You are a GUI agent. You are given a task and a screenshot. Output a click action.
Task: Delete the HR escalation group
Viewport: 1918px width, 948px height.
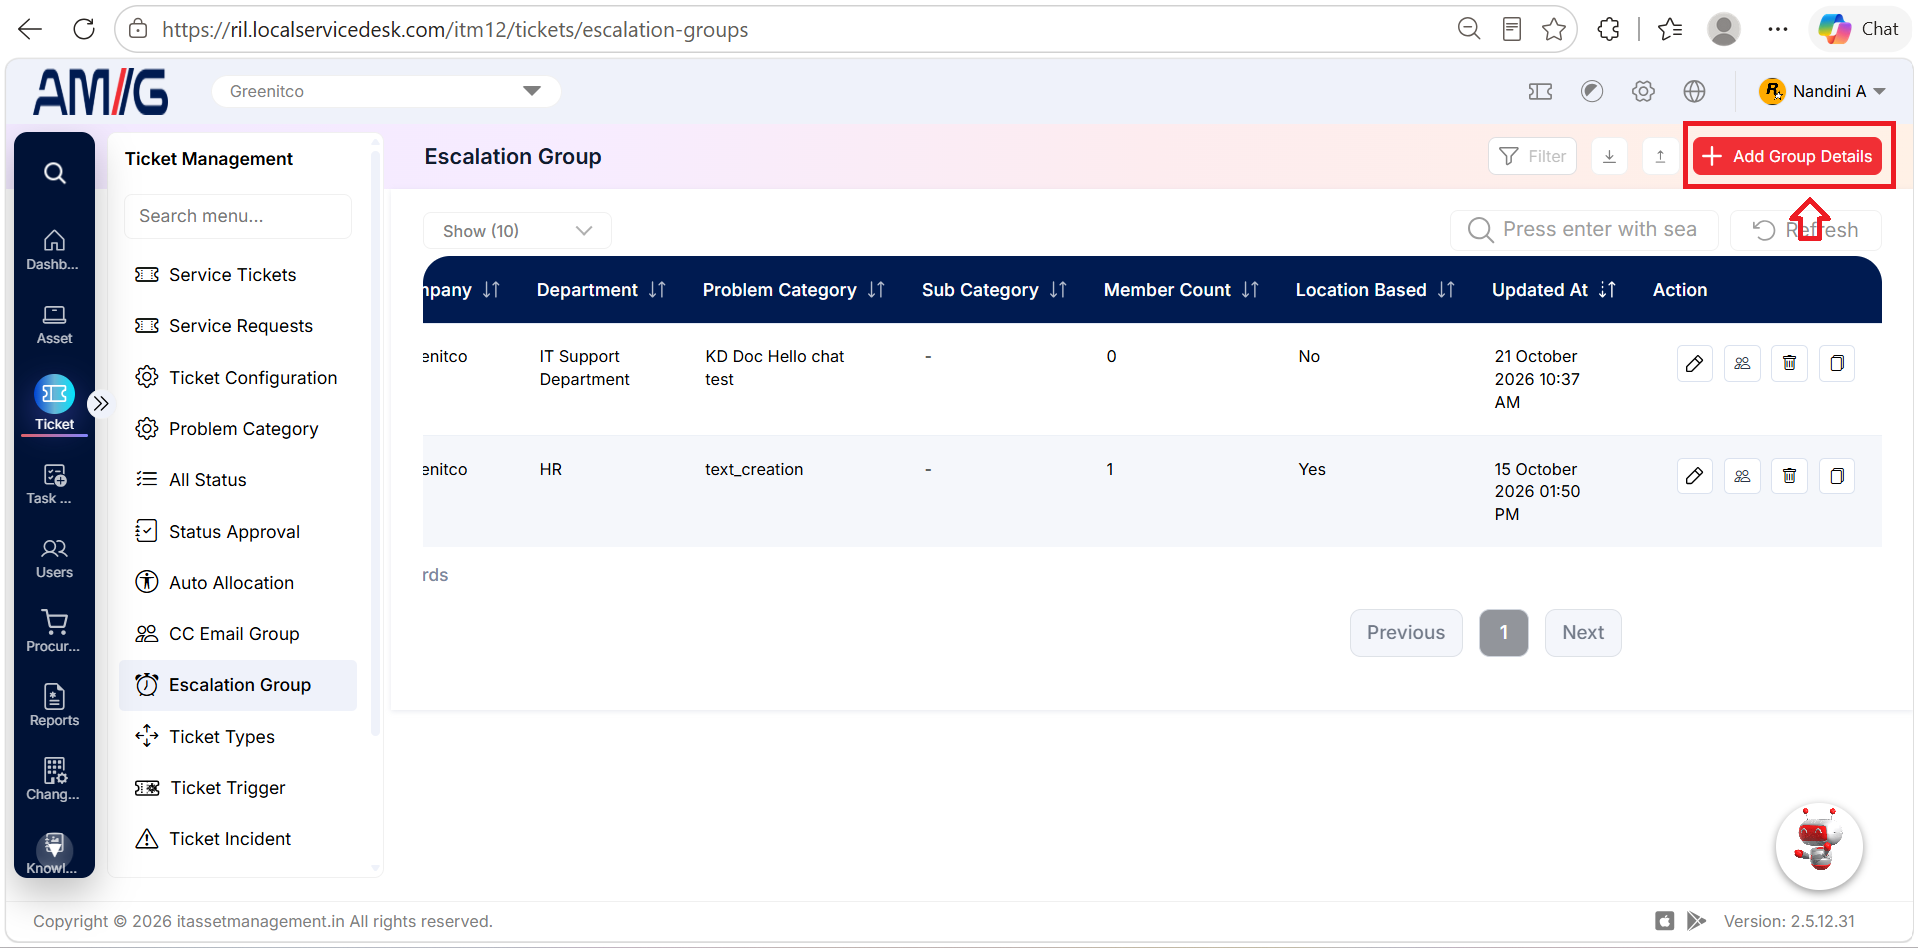click(1789, 476)
